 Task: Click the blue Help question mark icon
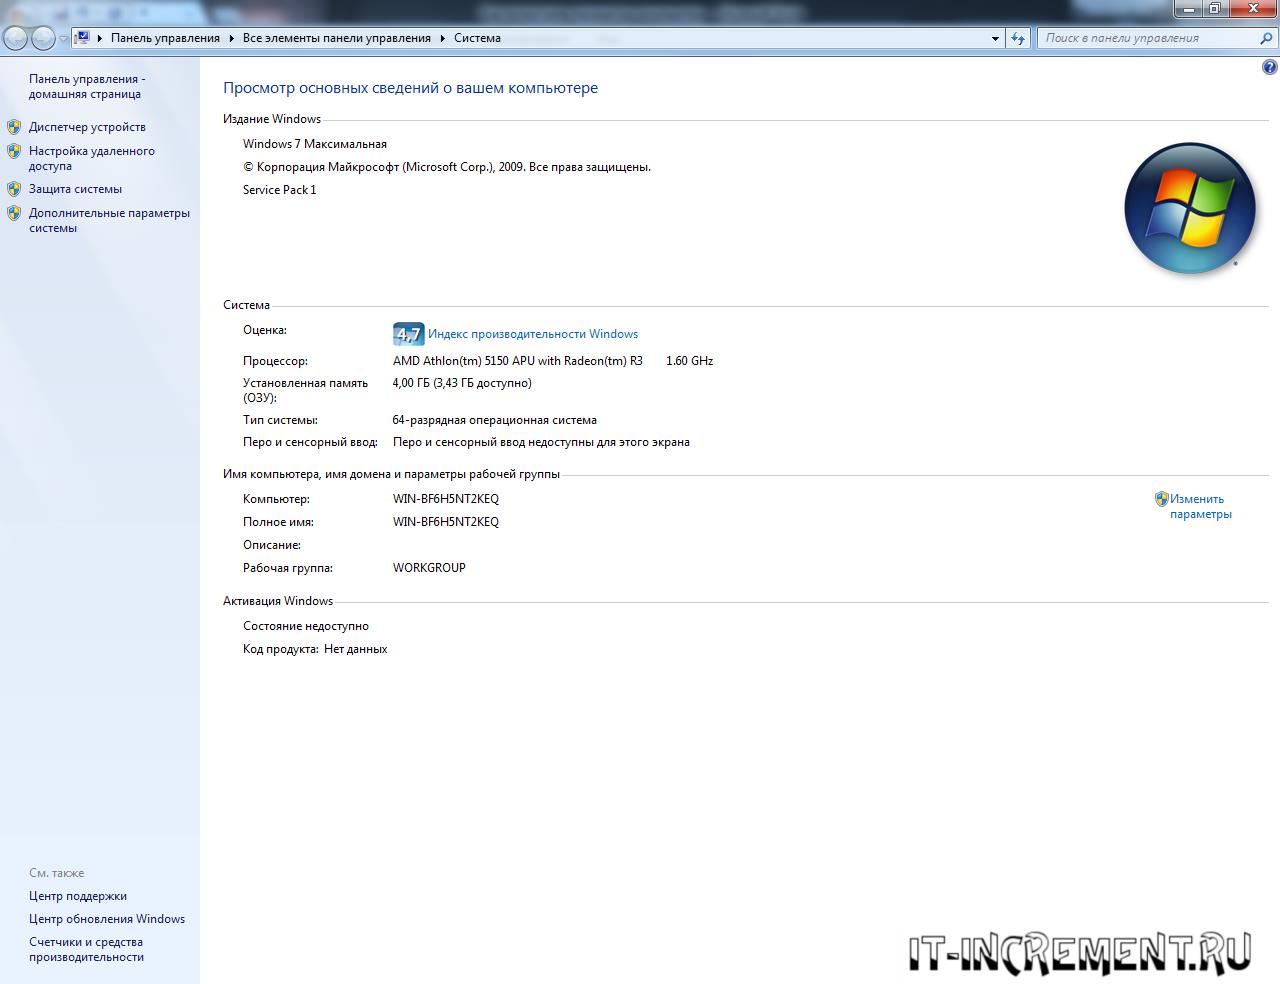1269,68
